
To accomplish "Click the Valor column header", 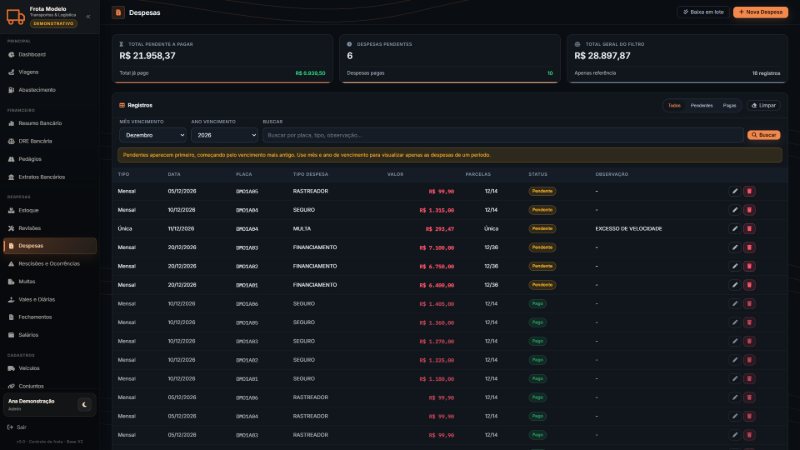I will (x=395, y=174).
